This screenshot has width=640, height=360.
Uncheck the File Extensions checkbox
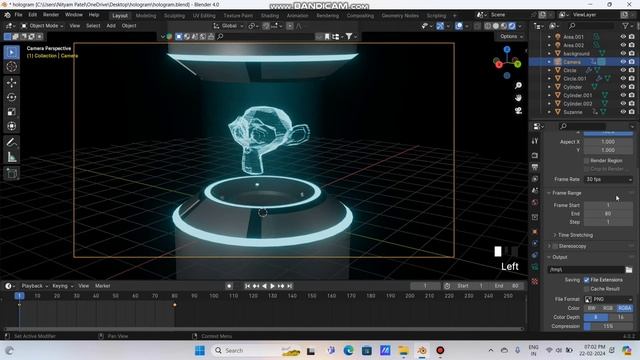click(587, 280)
